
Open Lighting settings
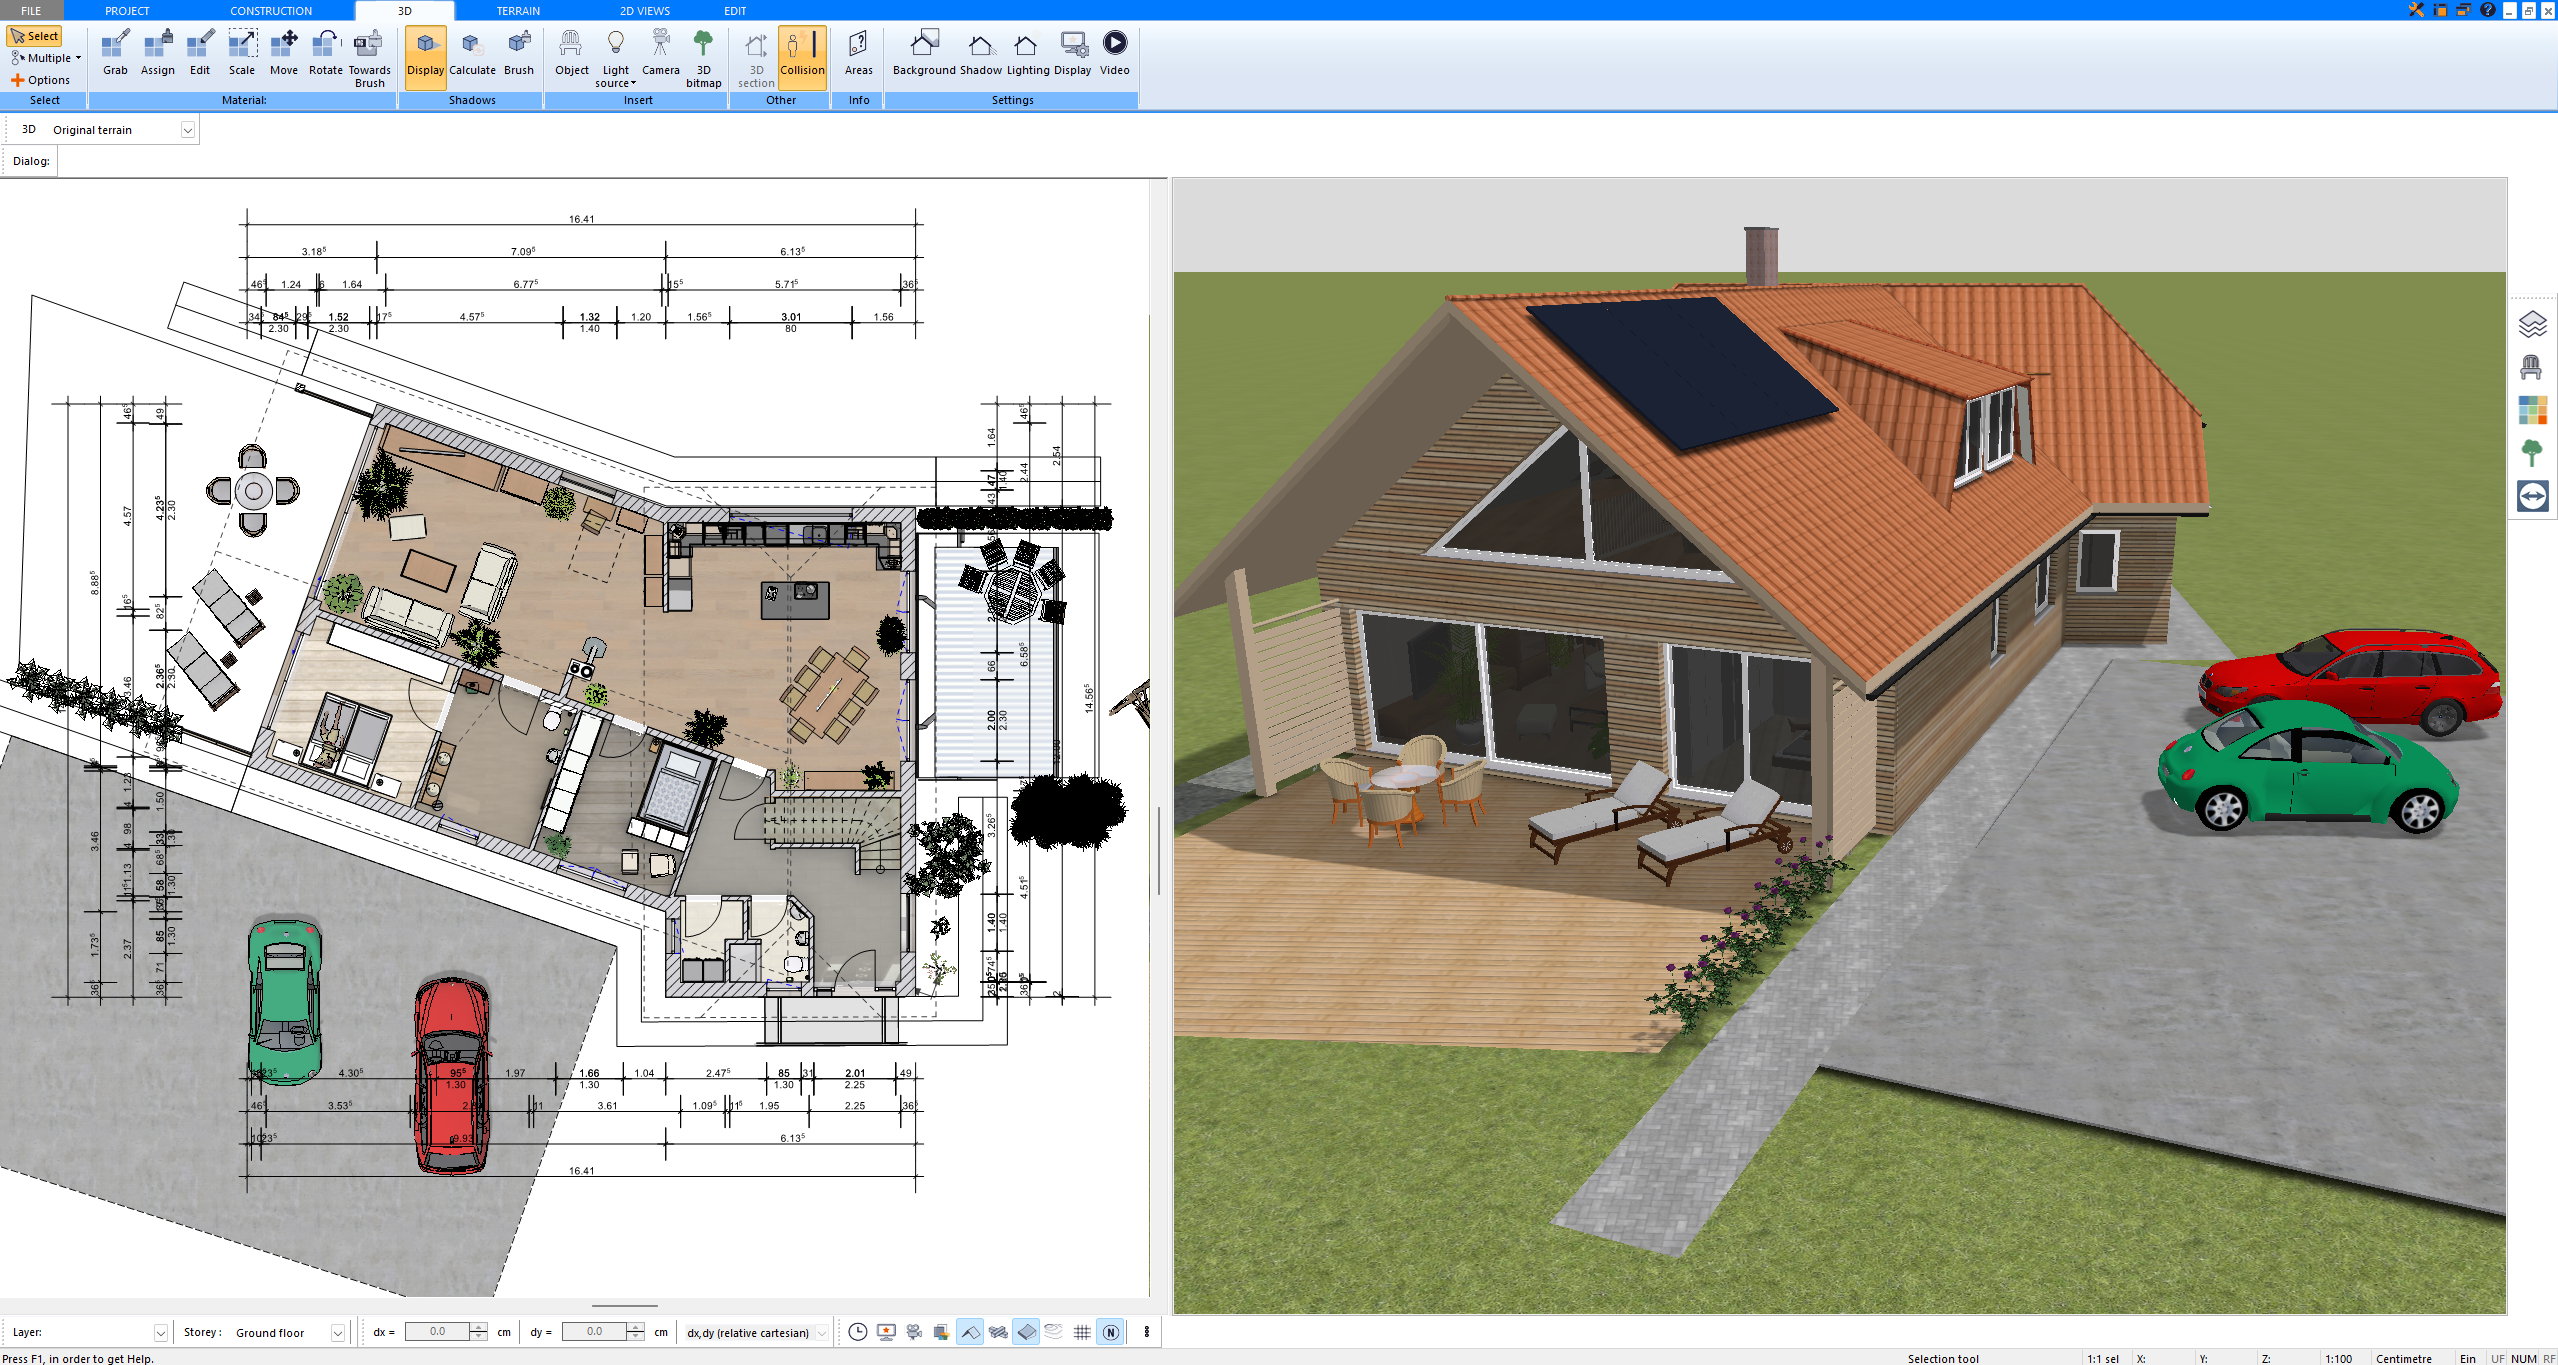[x=1028, y=53]
